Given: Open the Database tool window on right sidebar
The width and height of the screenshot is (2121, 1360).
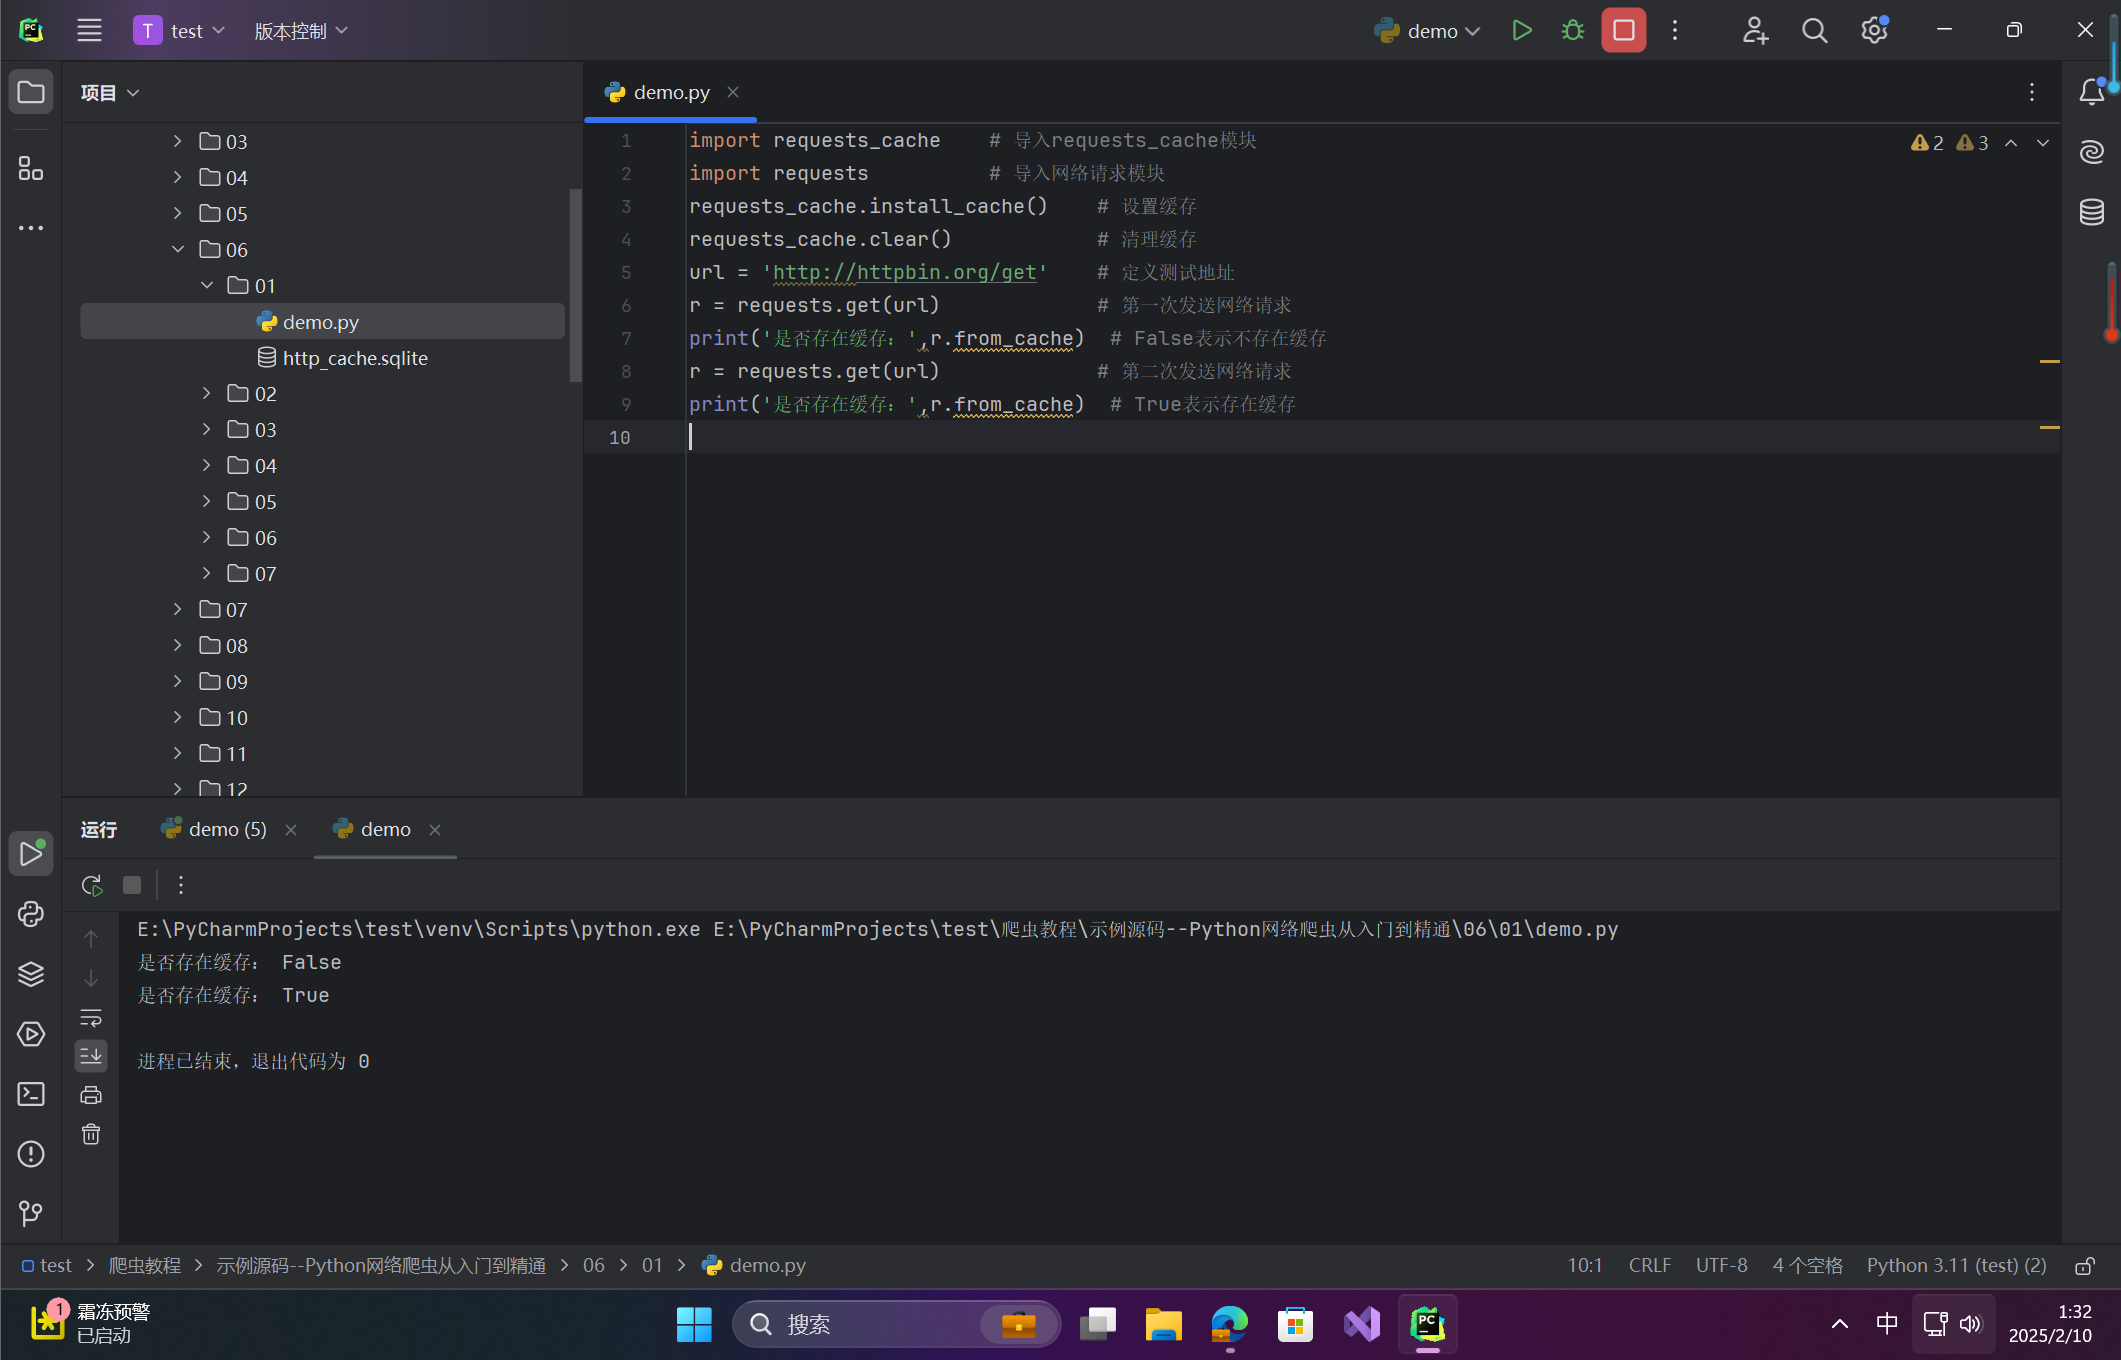Looking at the screenshot, I should pyautogui.click(x=2092, y=212).
